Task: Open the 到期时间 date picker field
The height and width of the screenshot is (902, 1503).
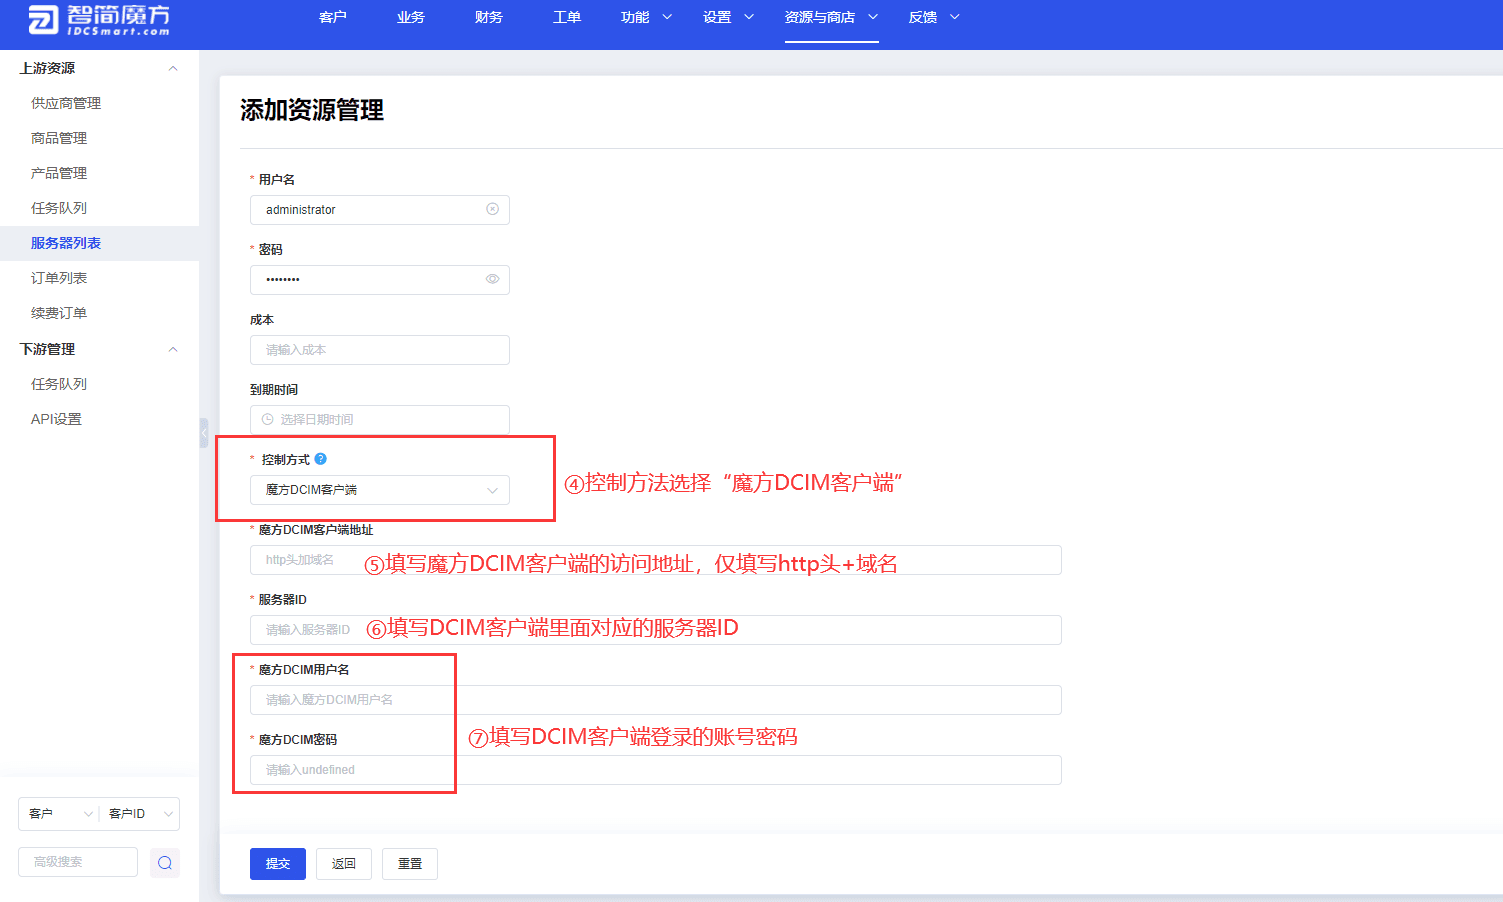Action: pyautogui.click(x=380, y=420)
